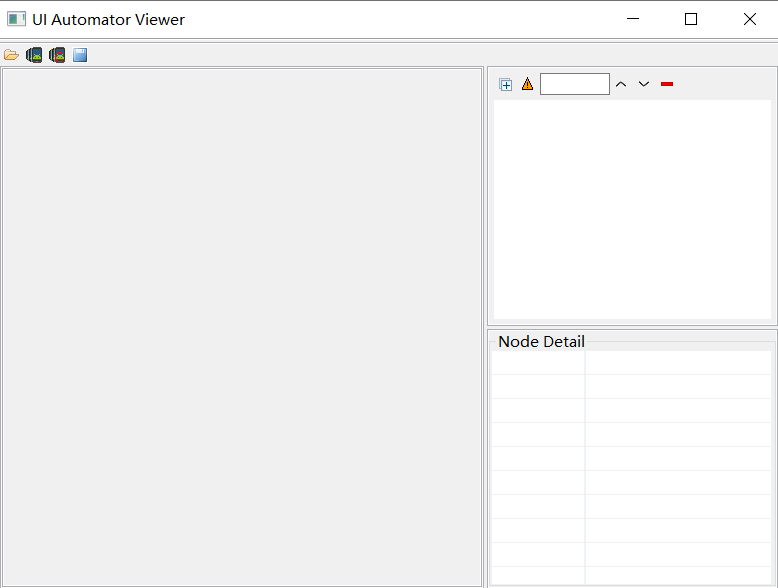Capture compressed hierarchy screenshot, red Android icon
This screenshot has width=778, height=588.
[x=57, y=55]
